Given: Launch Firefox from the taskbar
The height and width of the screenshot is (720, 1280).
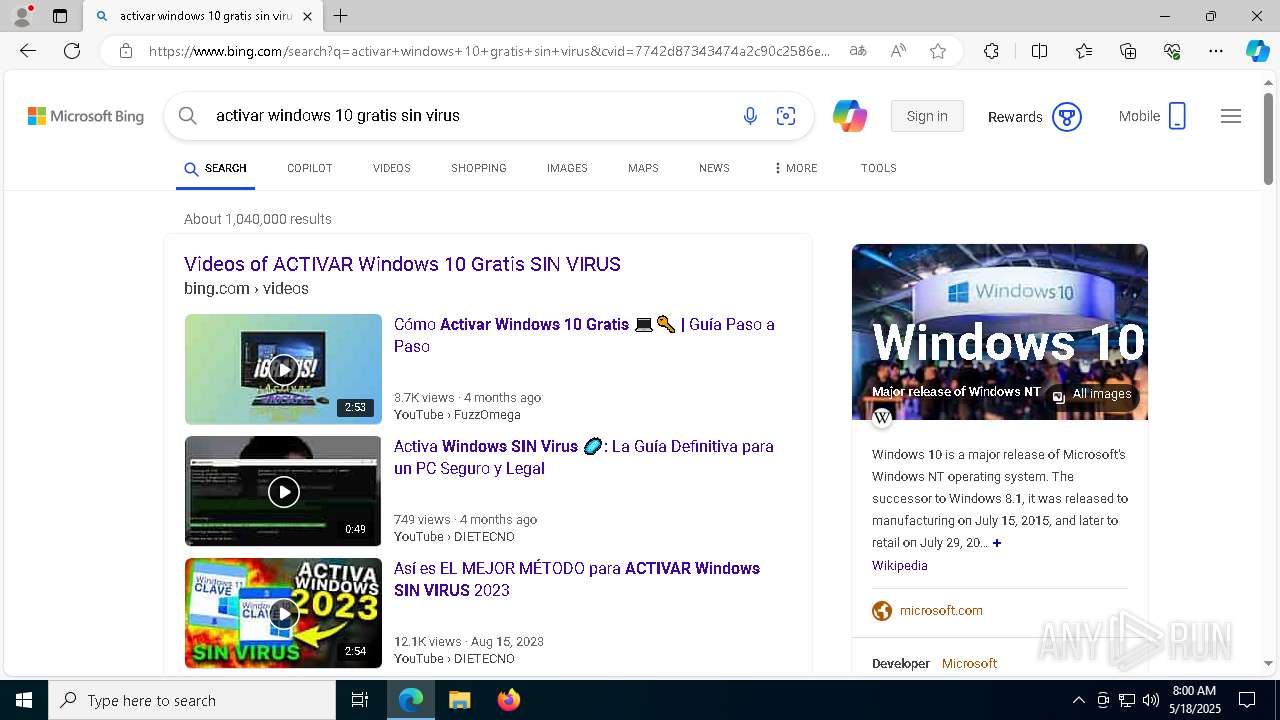Looking at the screenshot, I should click(509, 700).
